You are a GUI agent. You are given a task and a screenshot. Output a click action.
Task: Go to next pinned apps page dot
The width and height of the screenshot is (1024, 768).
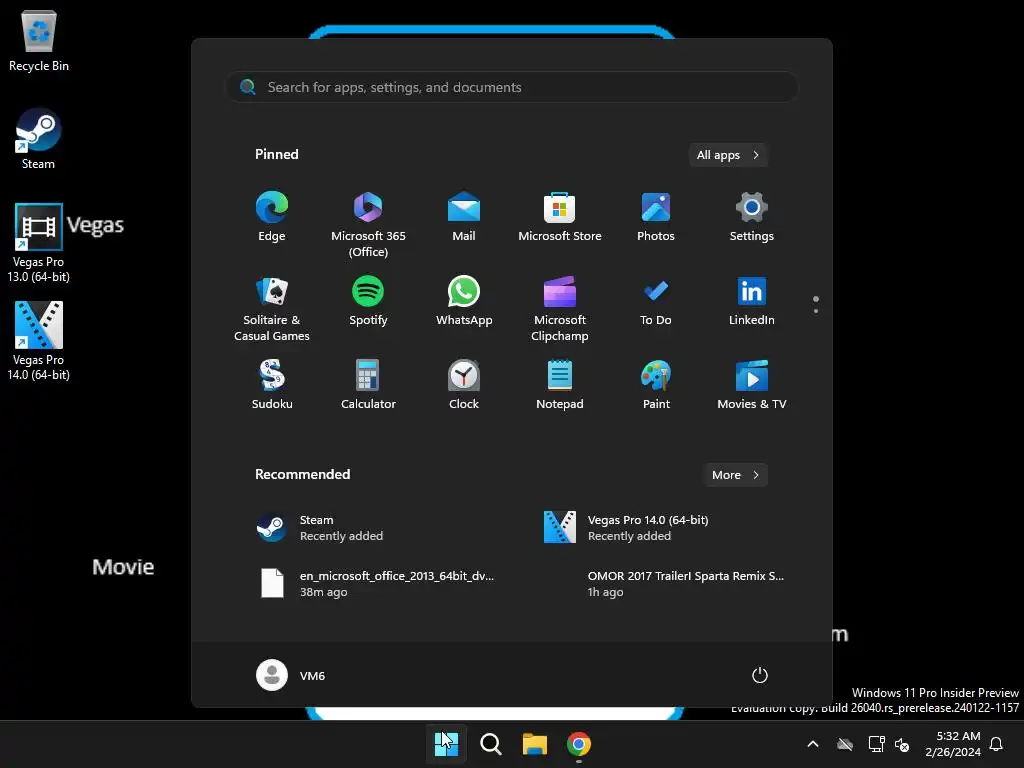(x=816, y=310)
